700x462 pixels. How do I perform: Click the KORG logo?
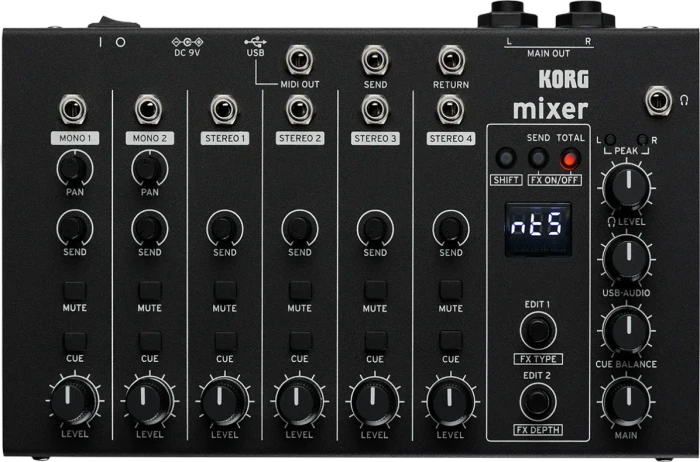coord(563,79)
